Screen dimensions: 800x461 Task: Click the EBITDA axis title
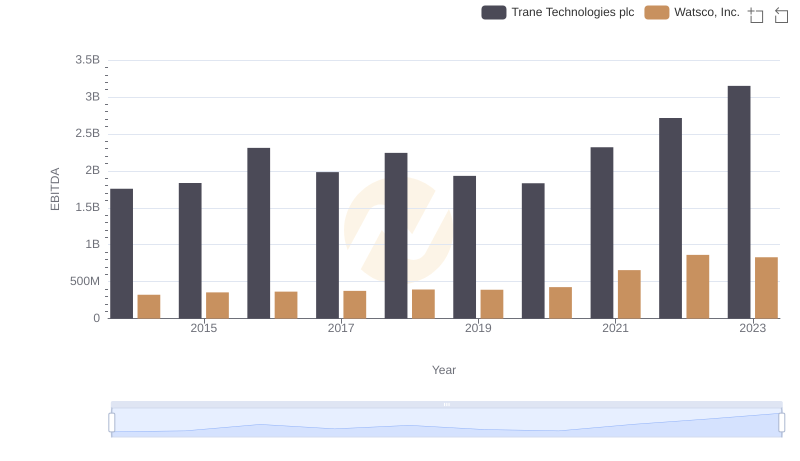(x=55, y=189)
